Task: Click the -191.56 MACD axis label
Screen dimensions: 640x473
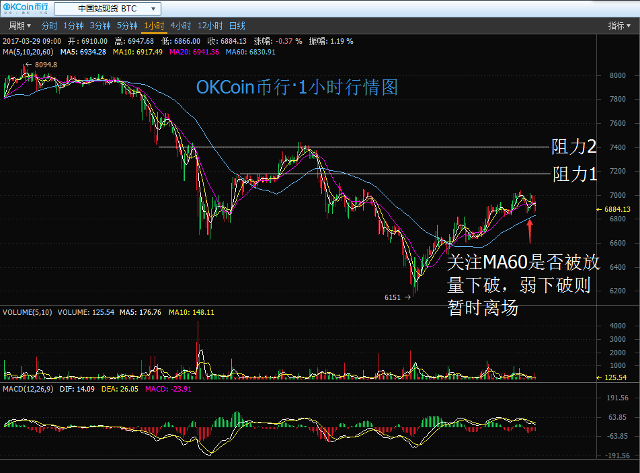Action: pyautogui.click(x=617, y=455)
